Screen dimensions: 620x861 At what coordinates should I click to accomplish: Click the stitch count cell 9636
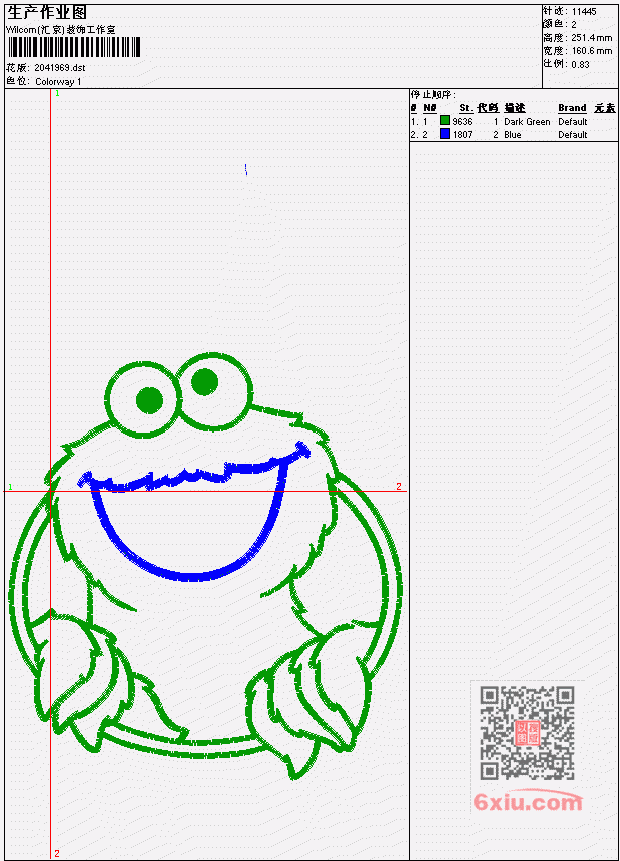click(x=462, y=122)
